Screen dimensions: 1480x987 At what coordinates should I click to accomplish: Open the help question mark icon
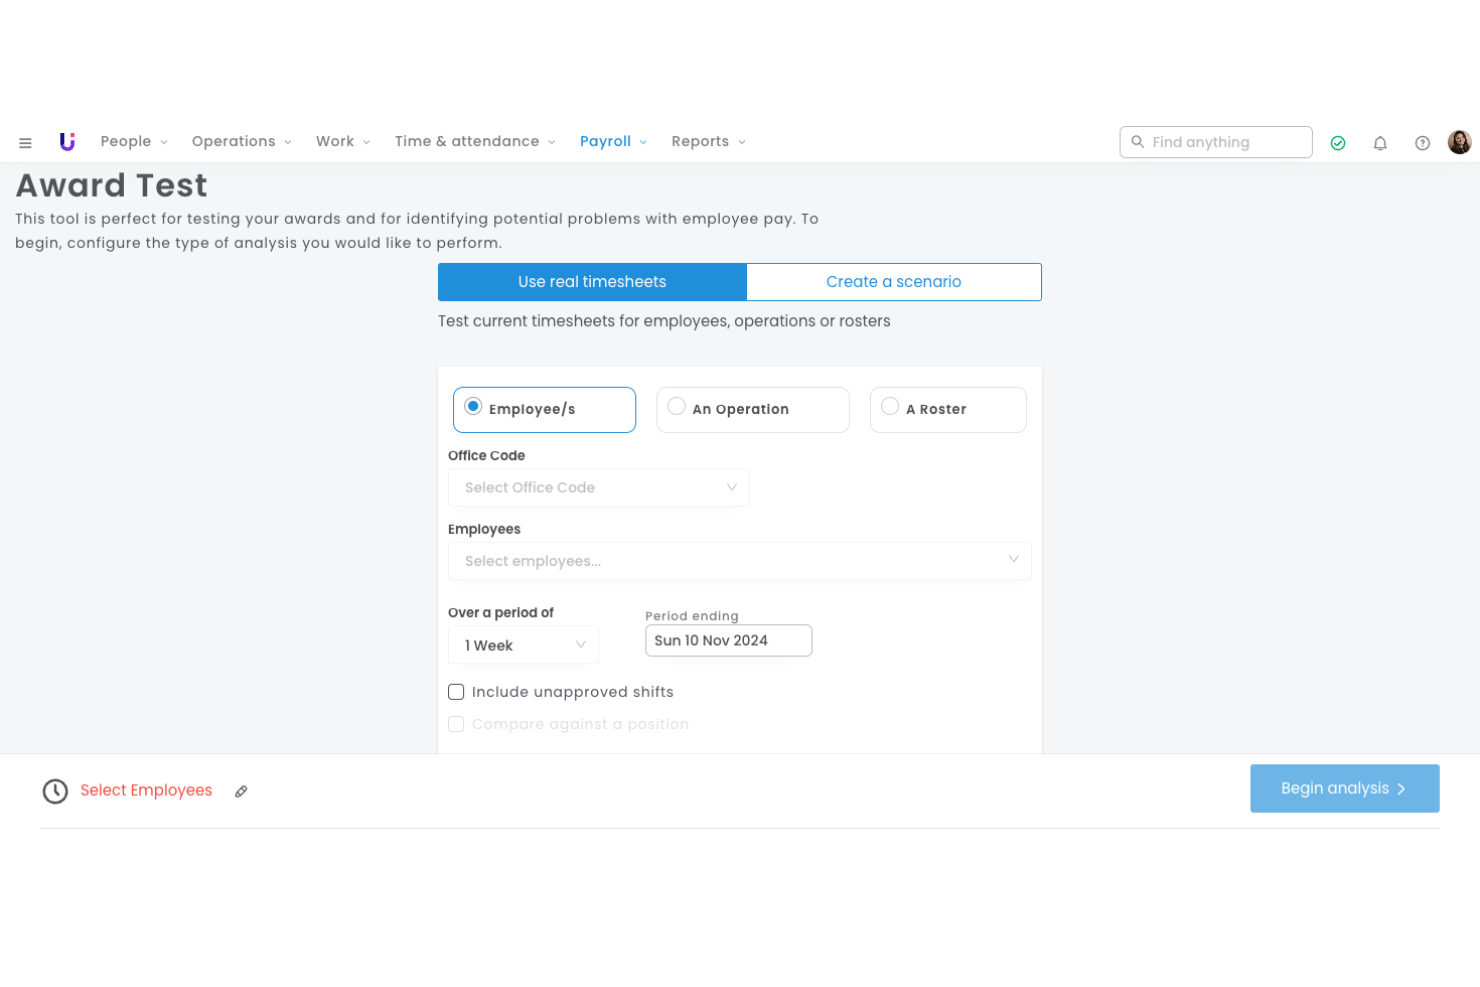pos(1422,143)
